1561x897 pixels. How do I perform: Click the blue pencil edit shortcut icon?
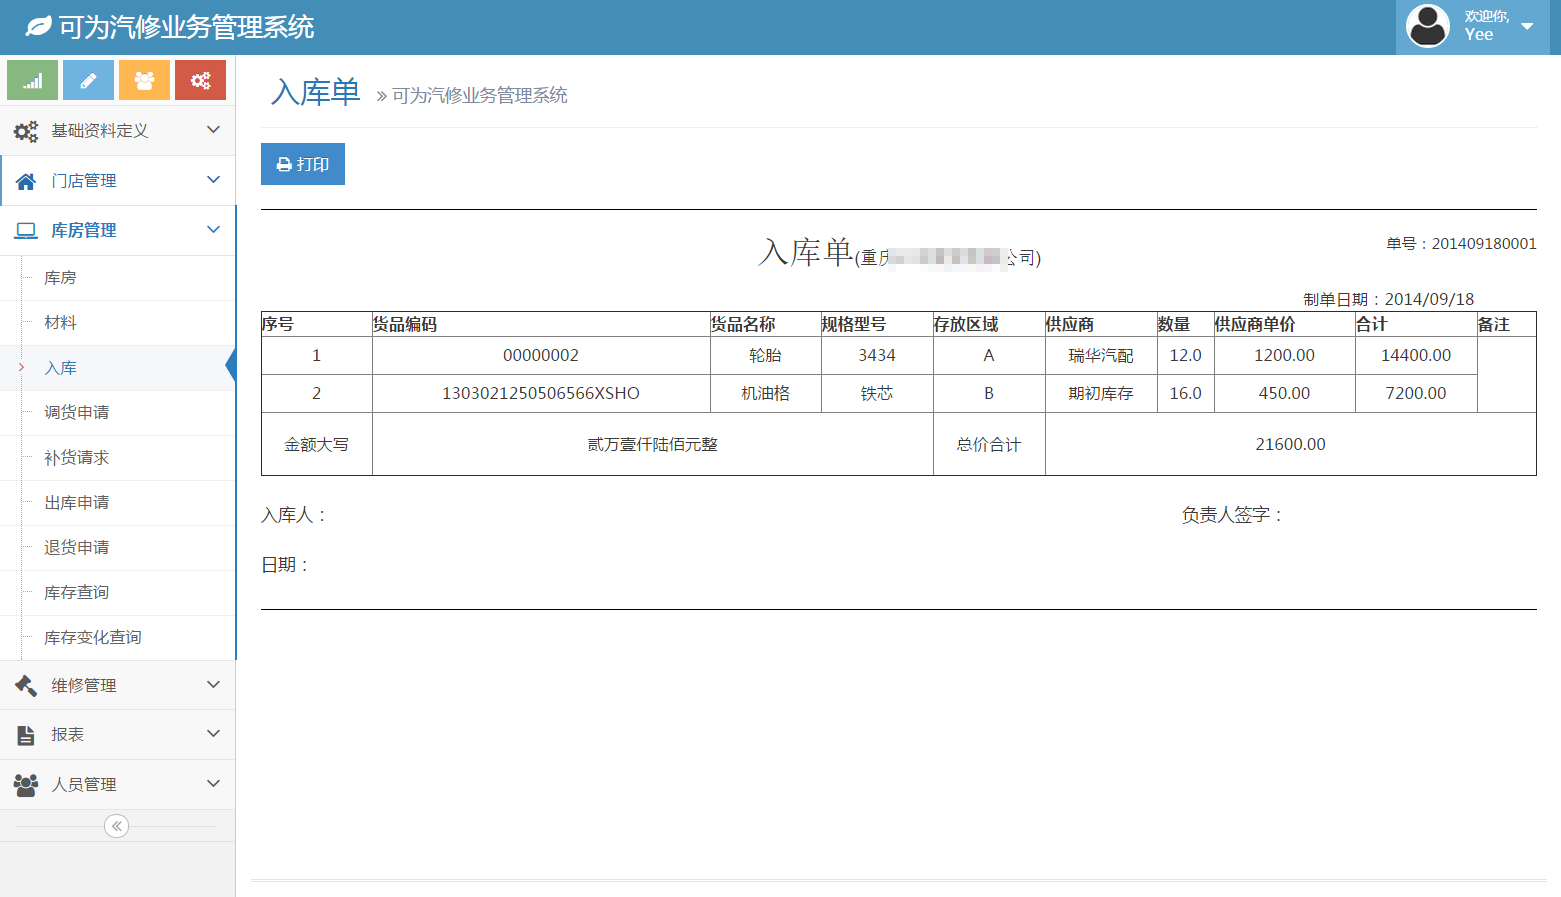(x=88, y=80)
